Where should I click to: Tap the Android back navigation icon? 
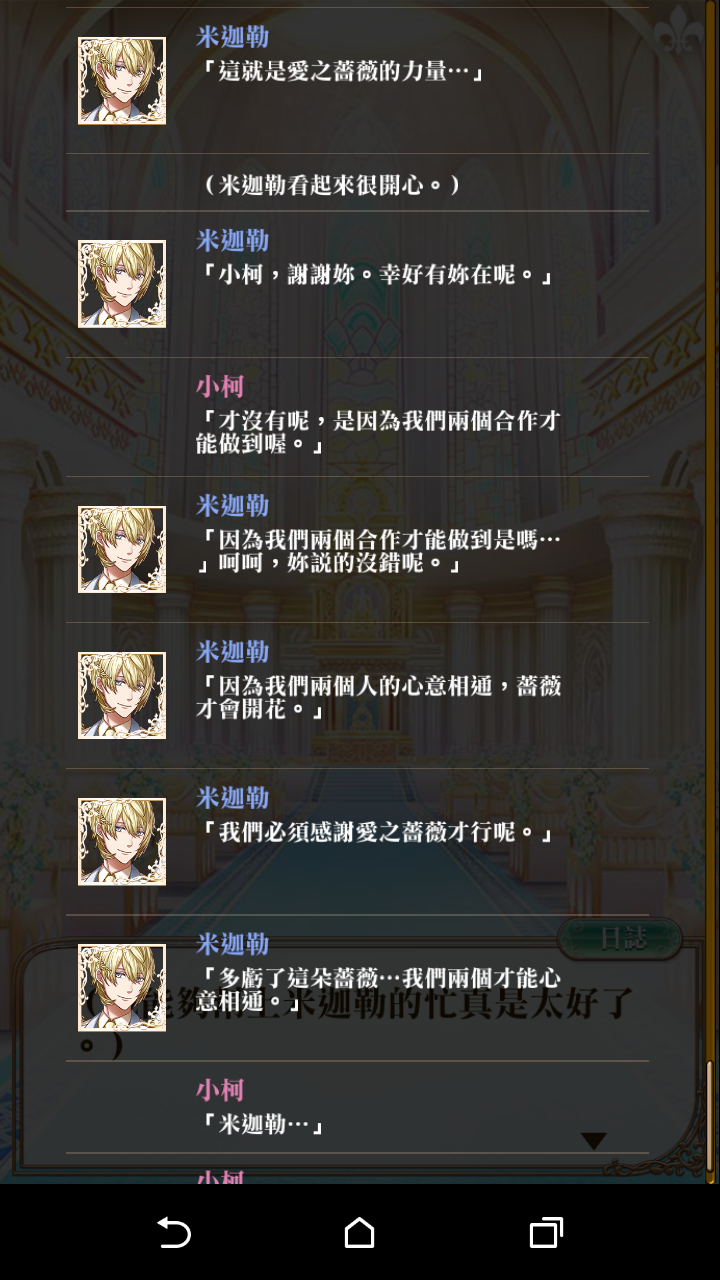coord(174,1233)
